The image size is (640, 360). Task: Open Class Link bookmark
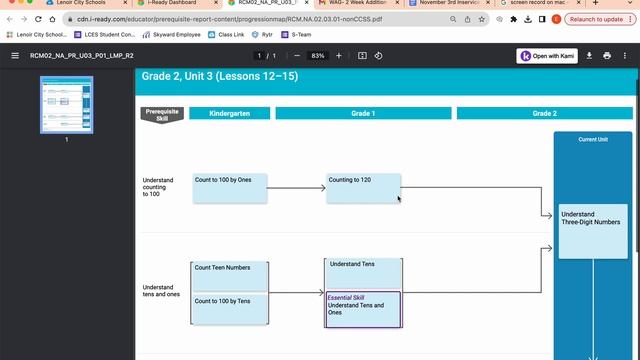[x=226, y=35]
